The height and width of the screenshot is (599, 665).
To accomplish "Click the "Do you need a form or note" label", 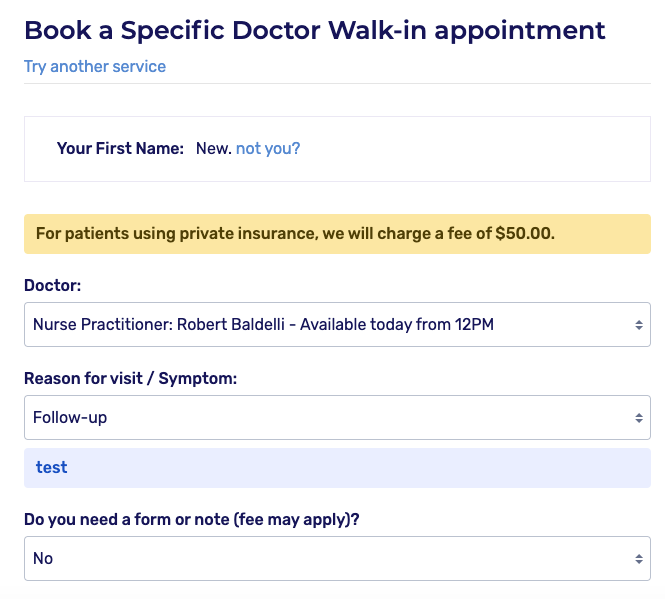I will [141, 520].
